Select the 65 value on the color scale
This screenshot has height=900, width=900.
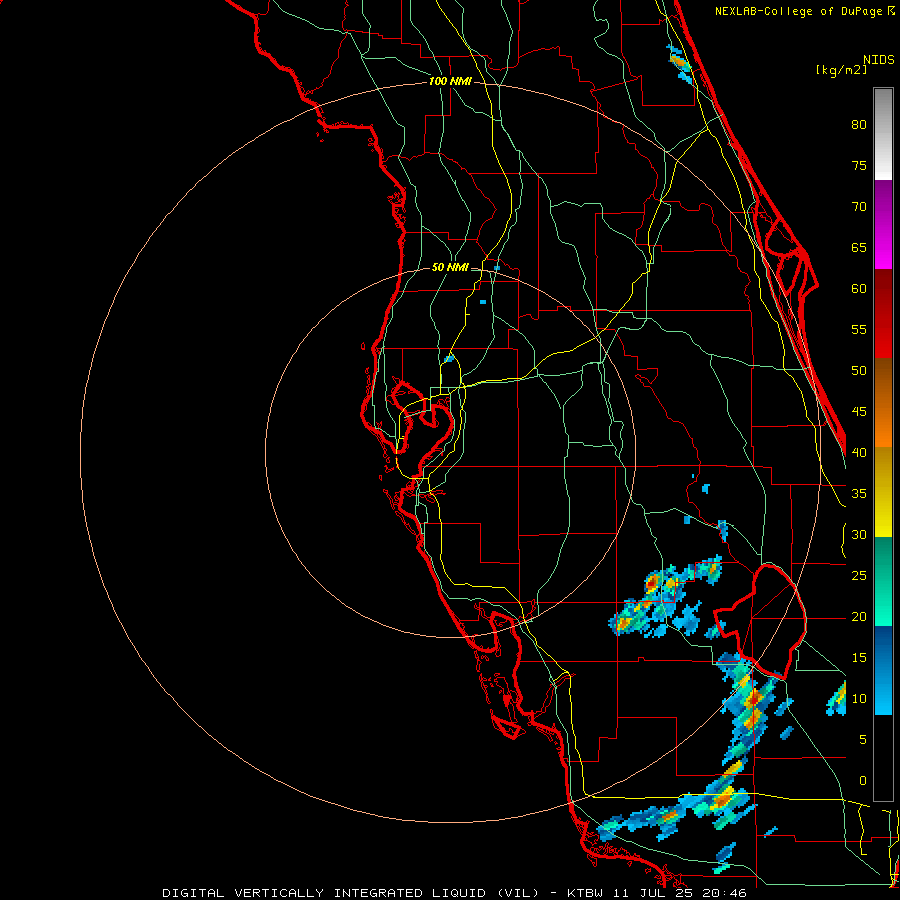pos(859,248)
